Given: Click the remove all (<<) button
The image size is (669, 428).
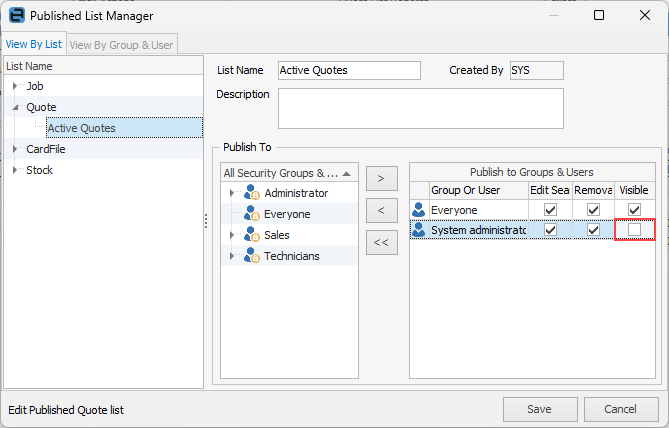Looking at the screenshot, I should (x=381, y=242).
